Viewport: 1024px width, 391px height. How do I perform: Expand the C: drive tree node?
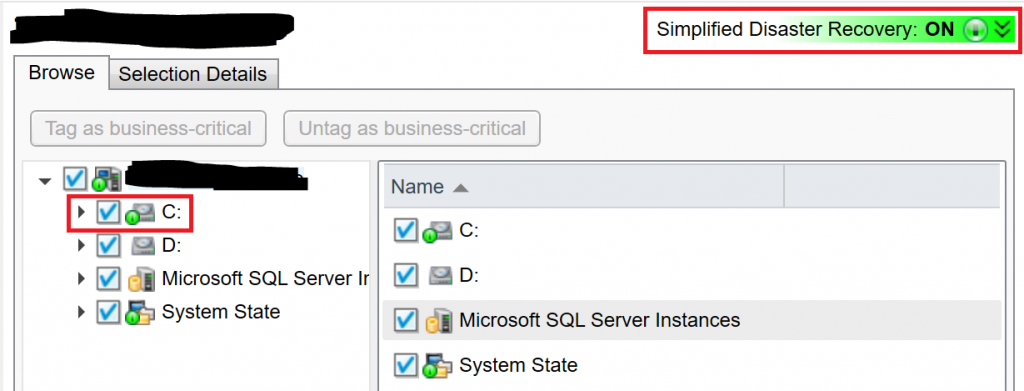click(82, 212)
